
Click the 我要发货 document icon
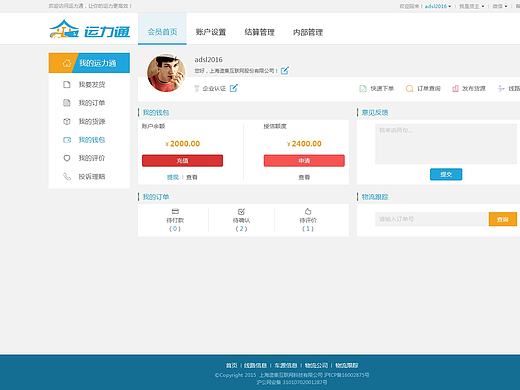click(x=67, y=84)
